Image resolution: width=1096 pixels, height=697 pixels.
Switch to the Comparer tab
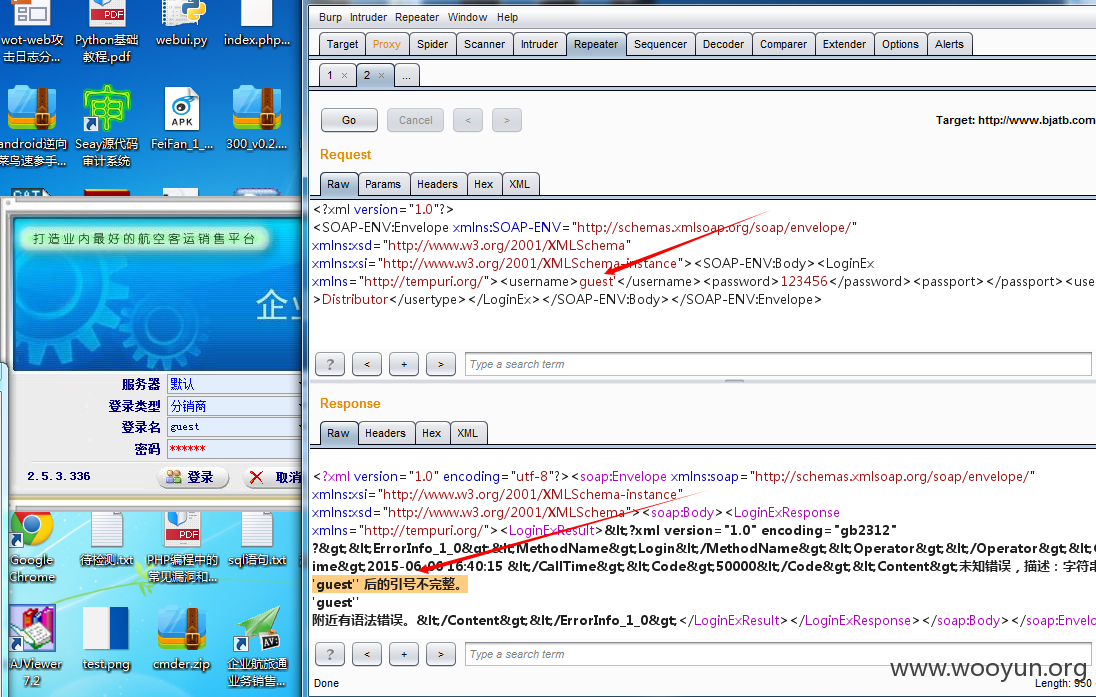tap(784, 44)
